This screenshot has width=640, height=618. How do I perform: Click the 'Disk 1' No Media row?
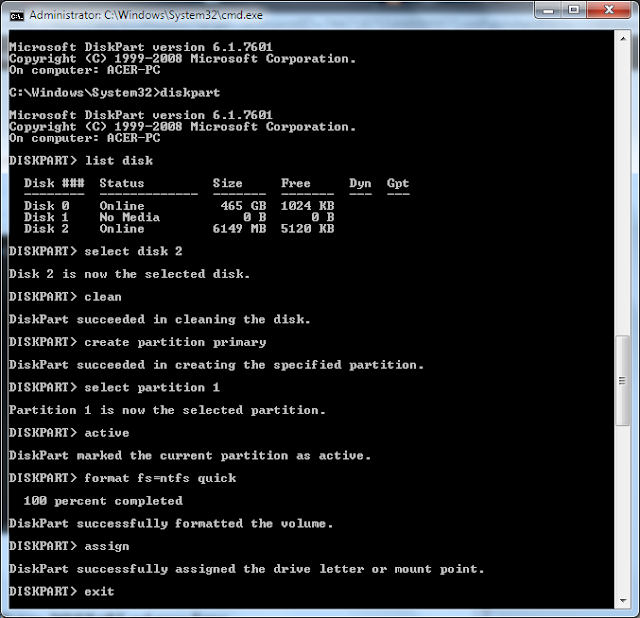point(179,217)
